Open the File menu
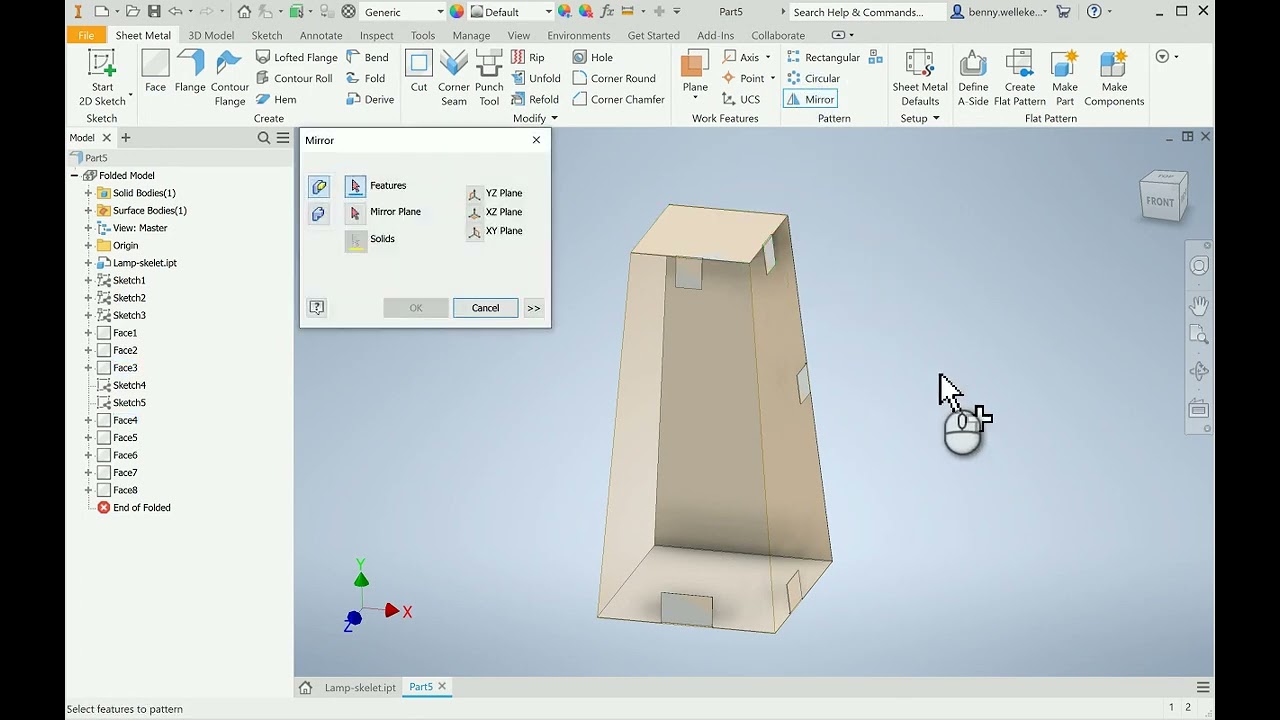This screenshot has height=720, width=1280. coord(86,35)
